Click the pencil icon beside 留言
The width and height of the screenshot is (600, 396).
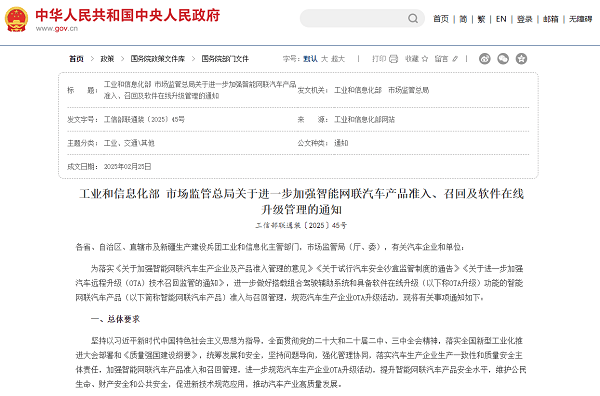pos(455,59)
